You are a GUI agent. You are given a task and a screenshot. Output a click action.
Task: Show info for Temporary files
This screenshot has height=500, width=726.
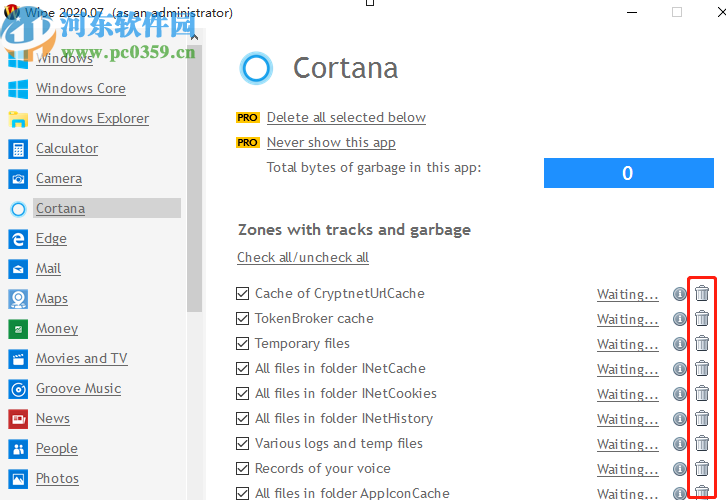point(679,344)
